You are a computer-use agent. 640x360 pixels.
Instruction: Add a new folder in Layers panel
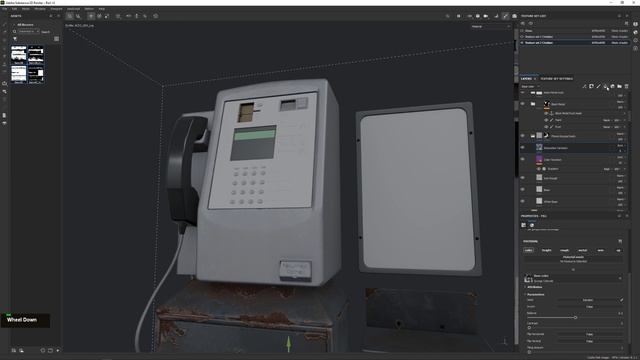point(619,86)
